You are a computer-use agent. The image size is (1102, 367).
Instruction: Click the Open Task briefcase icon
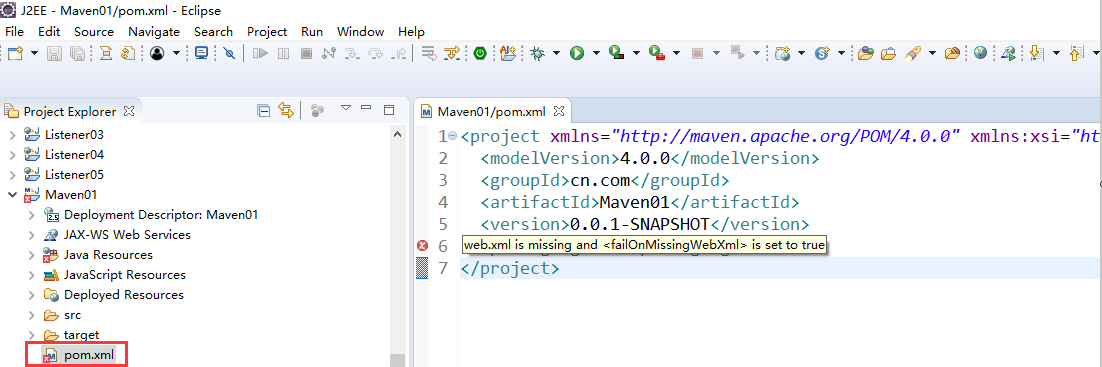[888, 53]
